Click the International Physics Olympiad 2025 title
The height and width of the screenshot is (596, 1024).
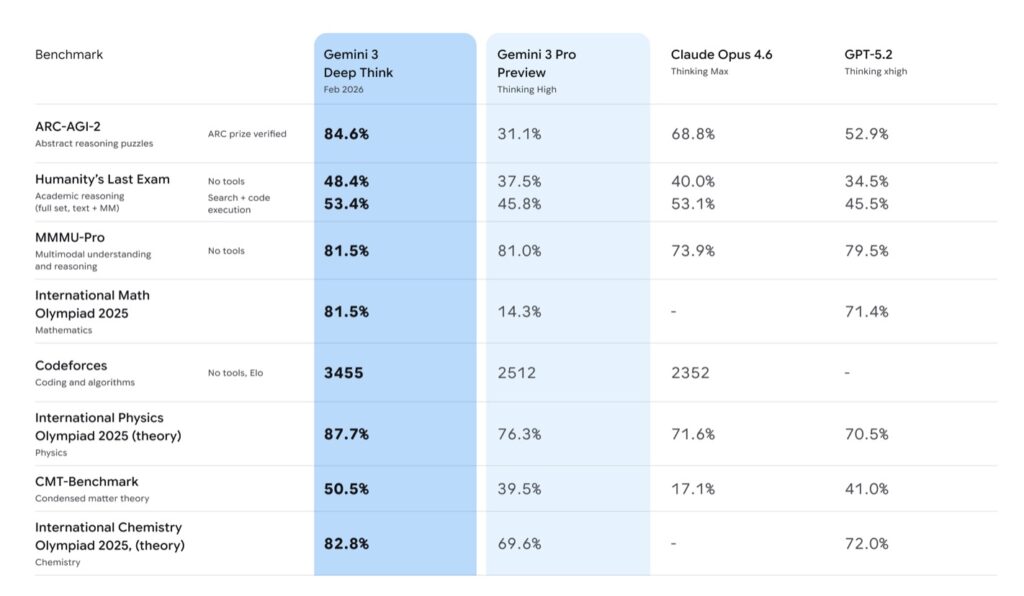[x=108, y=426]
